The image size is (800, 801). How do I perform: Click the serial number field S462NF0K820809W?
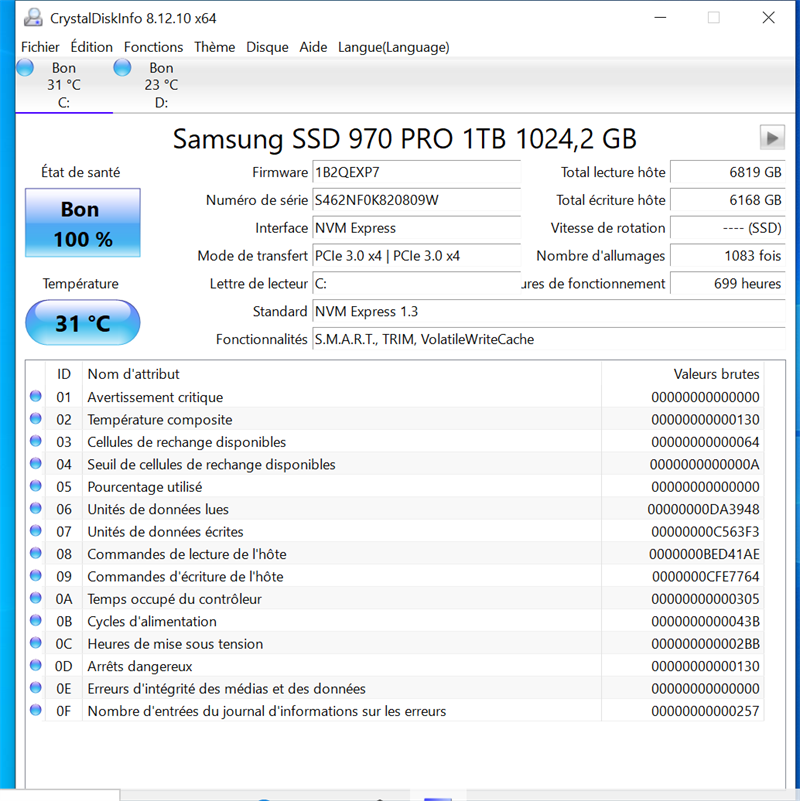[416, 200]
